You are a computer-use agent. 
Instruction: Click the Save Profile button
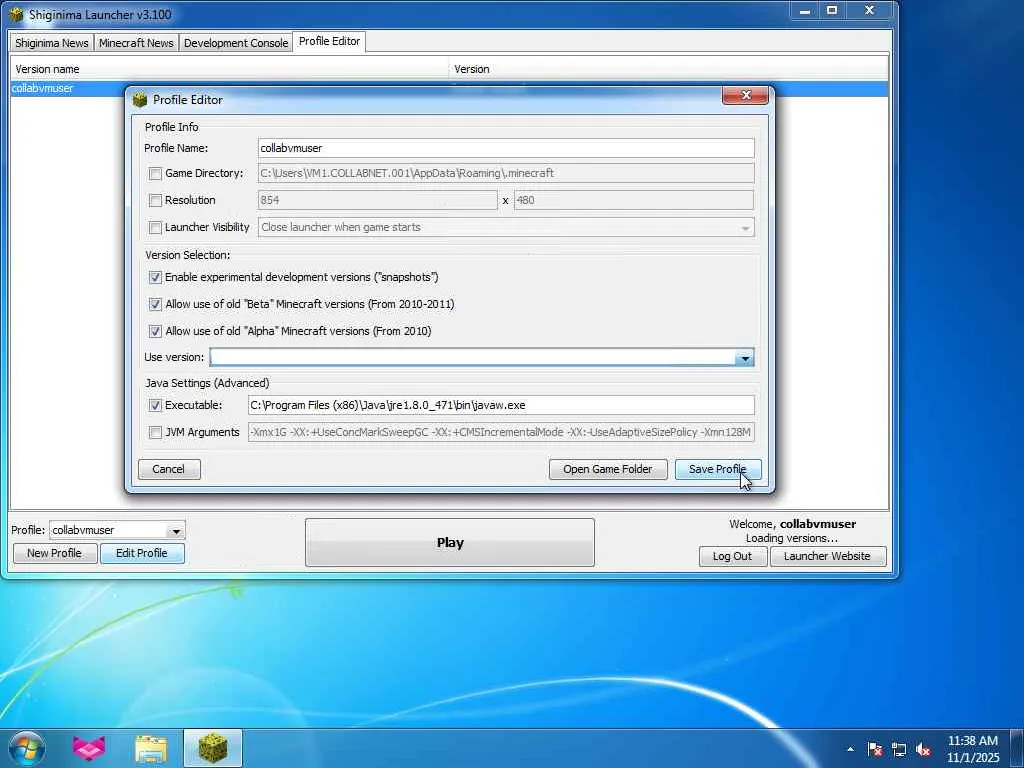(x=717, y=470)
